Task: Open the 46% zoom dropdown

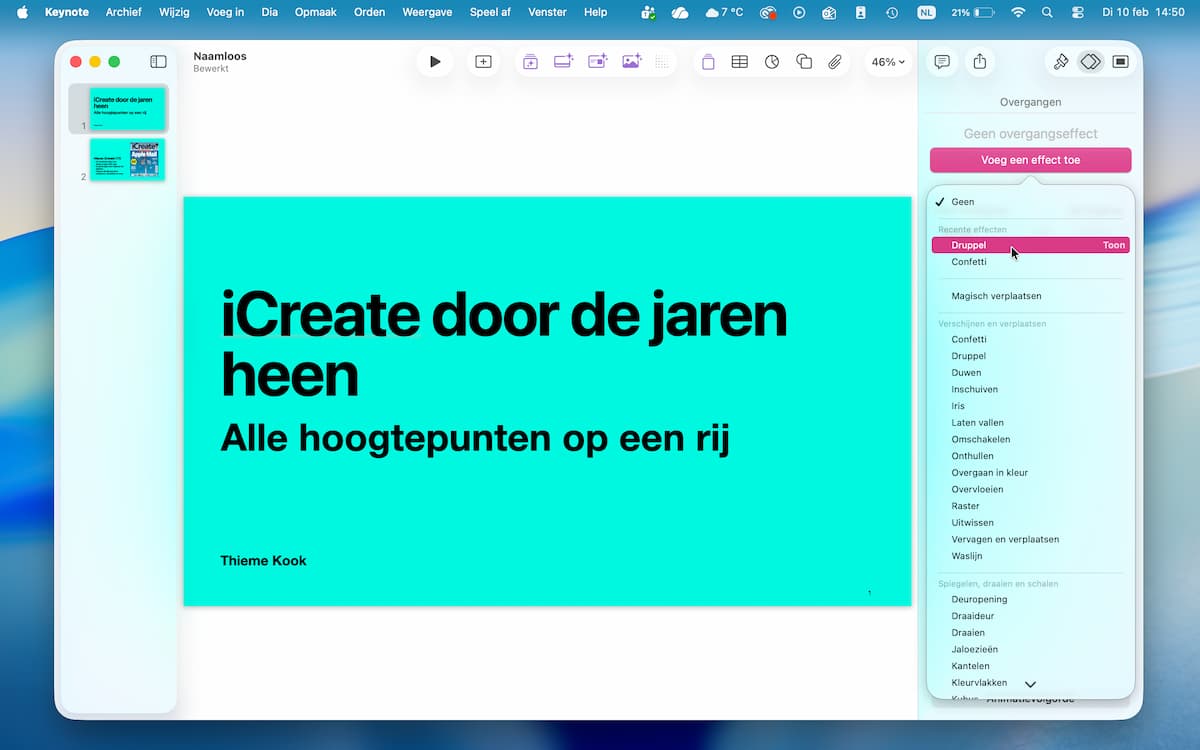Action: 888,62
